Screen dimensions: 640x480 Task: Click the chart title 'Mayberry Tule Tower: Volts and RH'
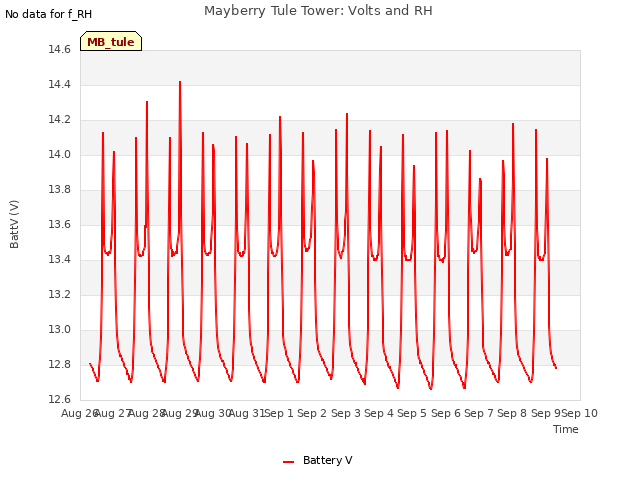[x=318, y=11]
